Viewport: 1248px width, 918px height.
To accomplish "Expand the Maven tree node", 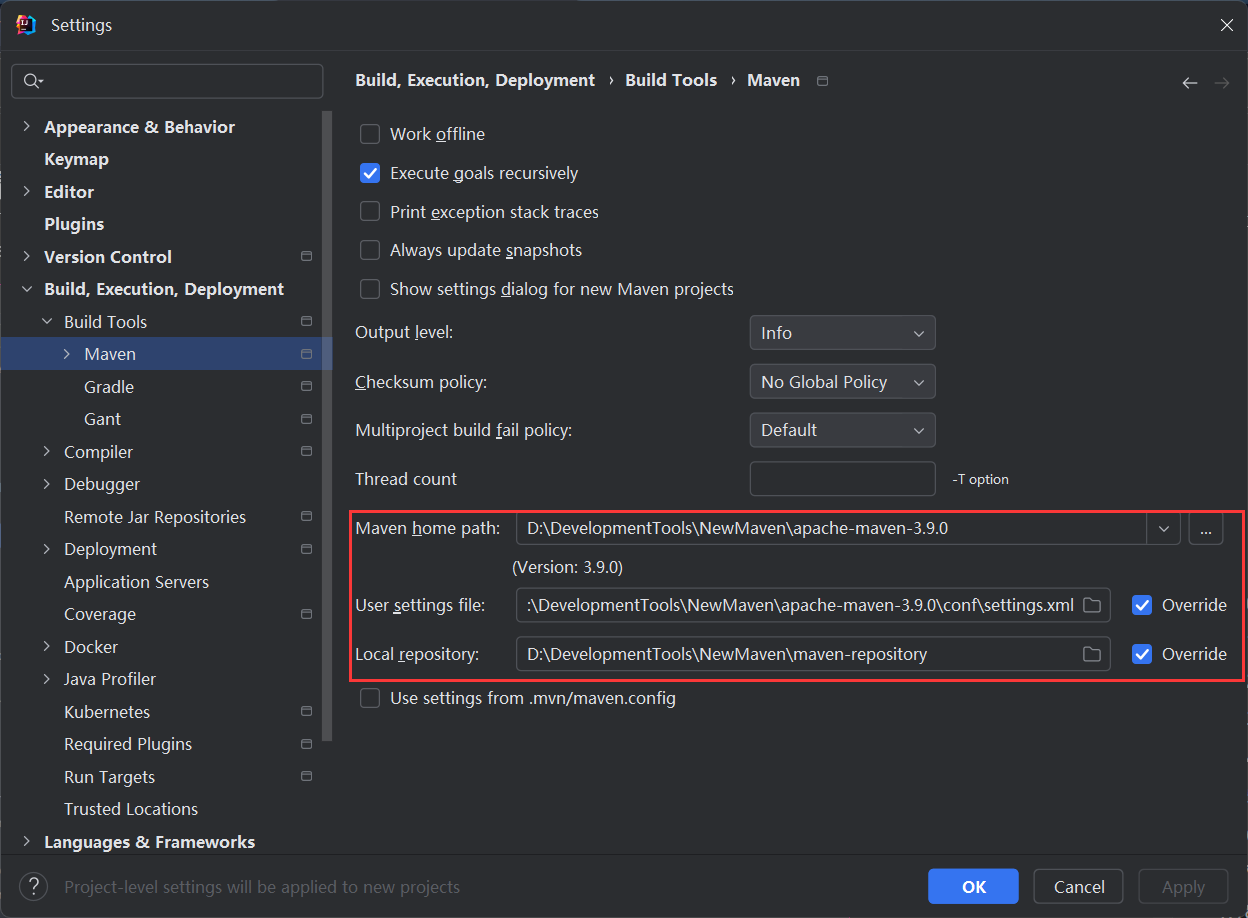I will 67,354.
